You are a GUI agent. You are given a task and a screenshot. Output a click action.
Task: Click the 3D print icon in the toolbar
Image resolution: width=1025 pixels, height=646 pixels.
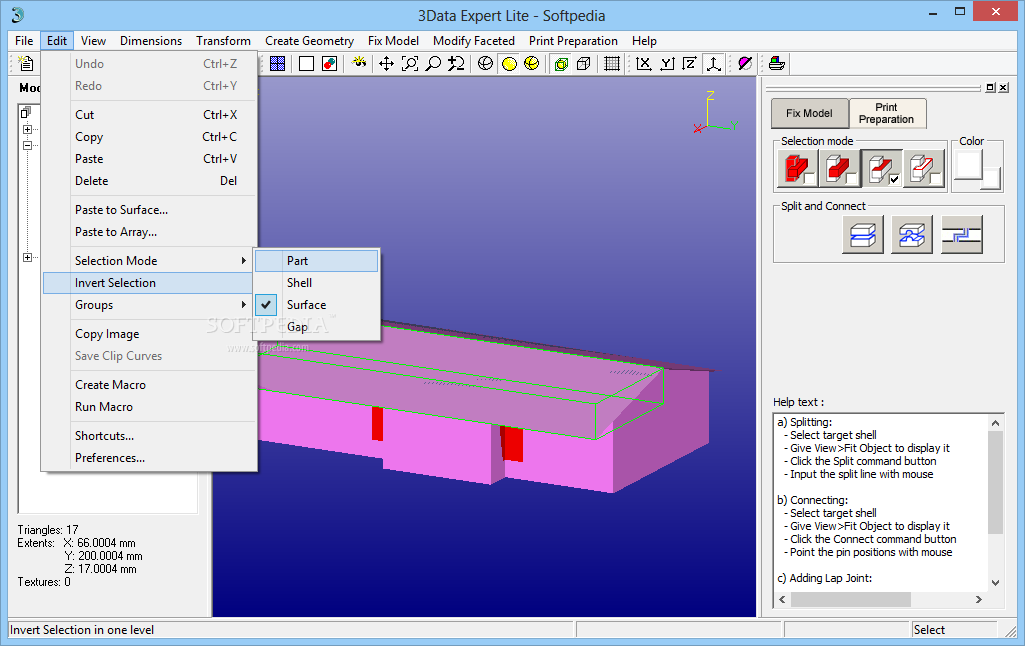776,63
